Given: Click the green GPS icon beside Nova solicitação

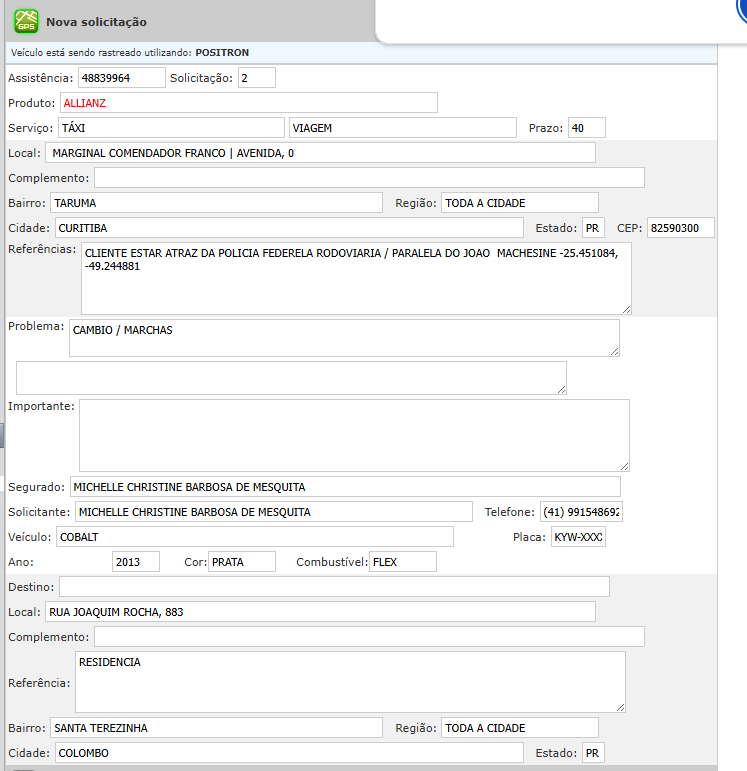Looking at the screenshot, I should 26,22.
